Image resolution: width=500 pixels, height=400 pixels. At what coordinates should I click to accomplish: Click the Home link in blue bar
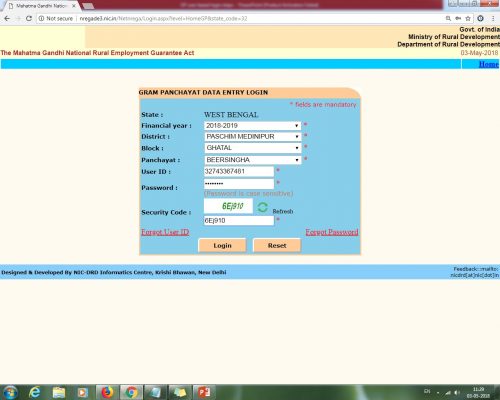click(x=489, y=64)
